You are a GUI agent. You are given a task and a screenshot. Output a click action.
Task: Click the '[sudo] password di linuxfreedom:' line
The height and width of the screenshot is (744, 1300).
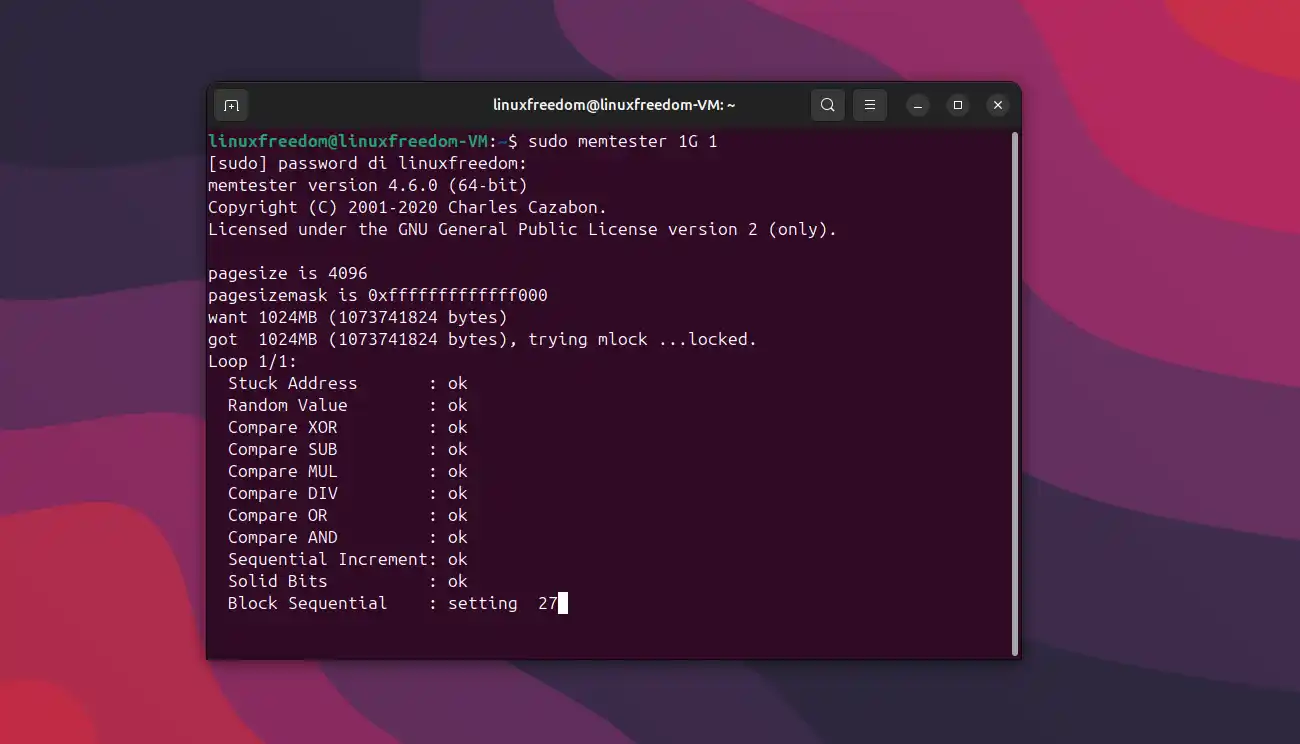tap(367, 163)
